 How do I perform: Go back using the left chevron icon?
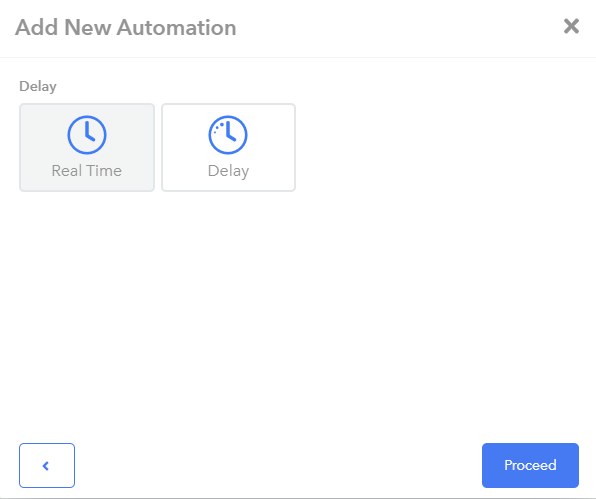pyautogui.click(x=46, y=466)
